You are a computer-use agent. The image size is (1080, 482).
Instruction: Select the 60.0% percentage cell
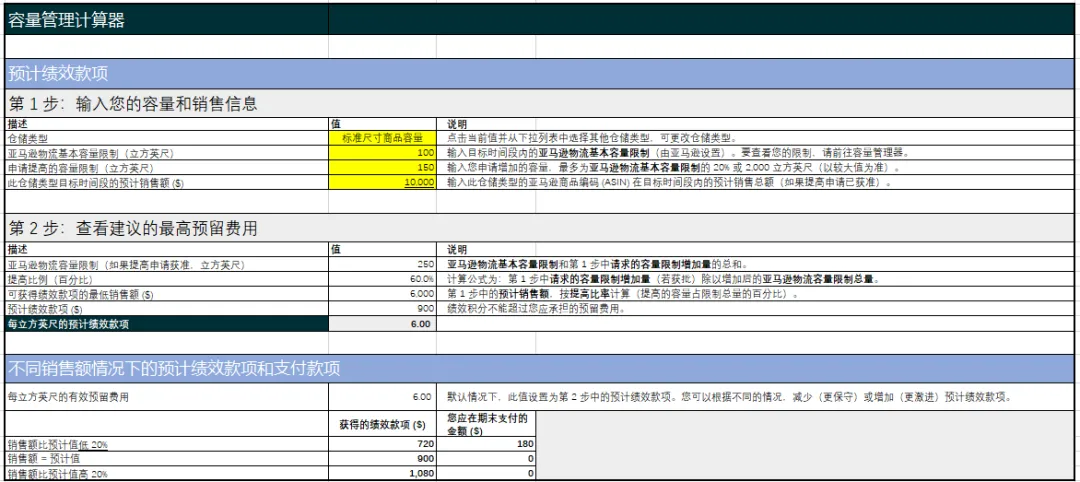pos(382,279)
